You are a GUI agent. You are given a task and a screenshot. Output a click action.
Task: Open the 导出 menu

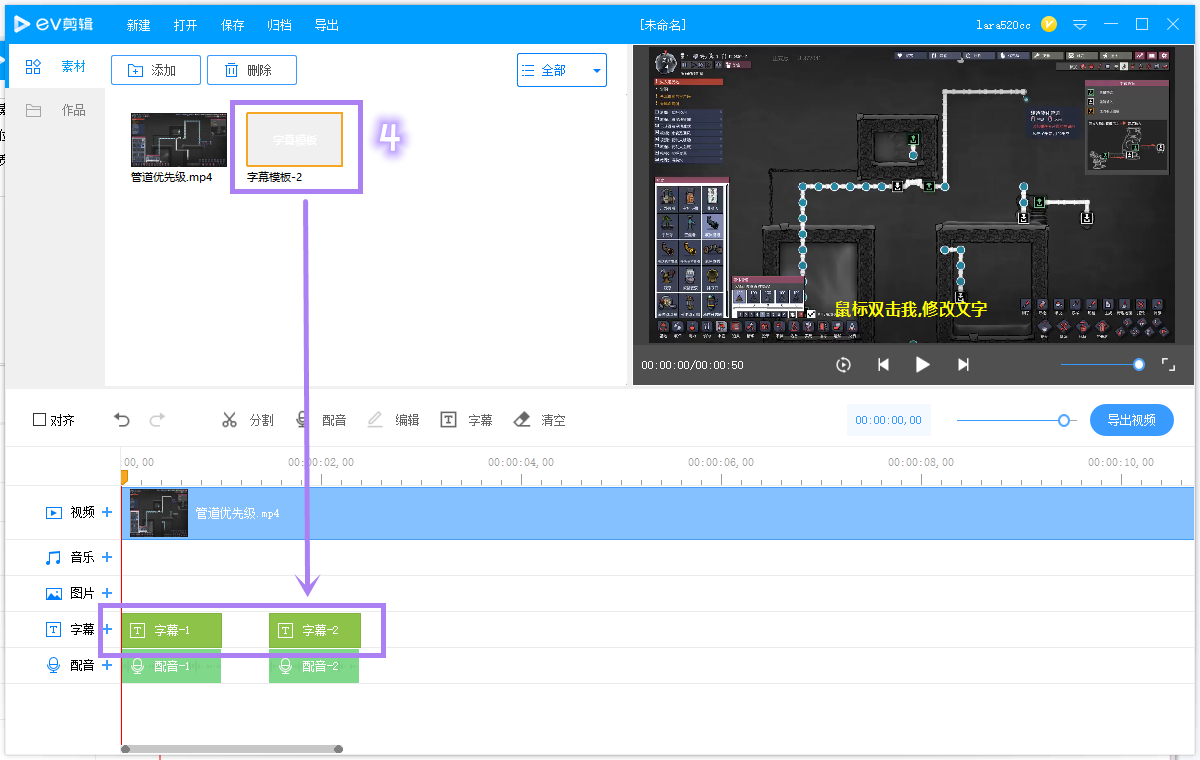326,25
